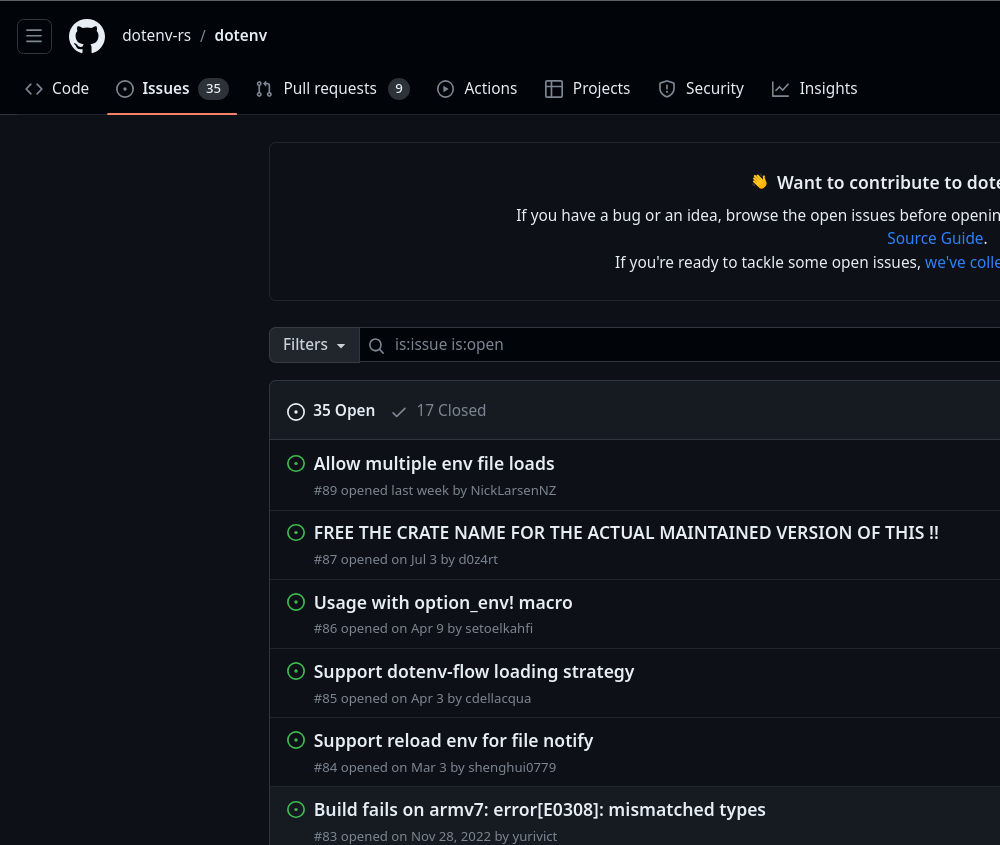
Task: Open the "FREE THE CRATE NAME" issue
Action: (626, 533)
